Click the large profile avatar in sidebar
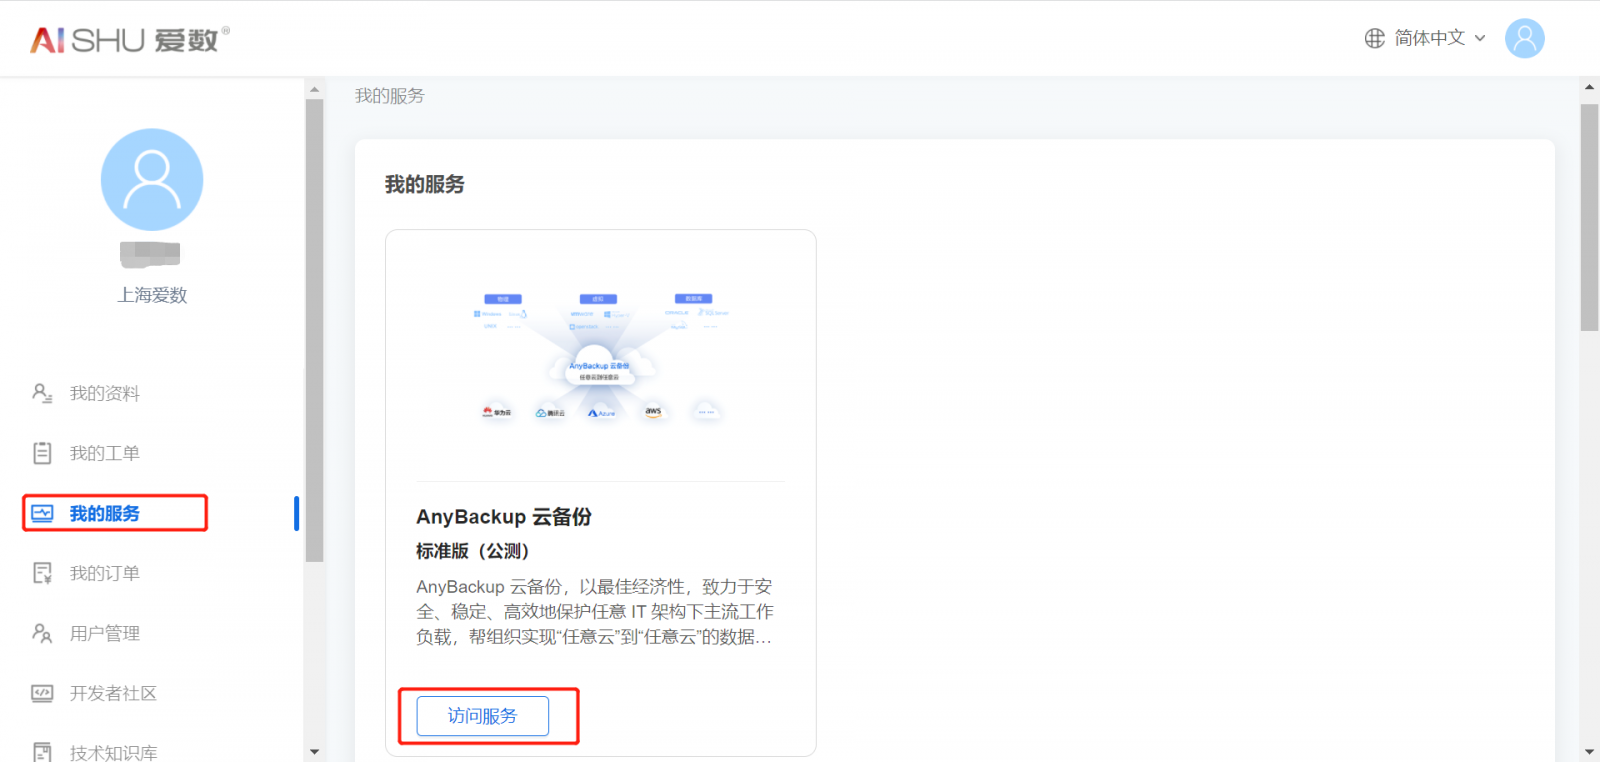The width and height of the screenshot is (1600, 762). point(152,179)
